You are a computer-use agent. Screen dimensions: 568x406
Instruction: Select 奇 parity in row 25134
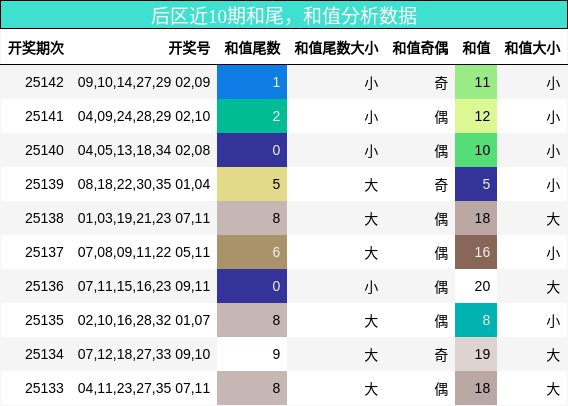point(441,355)
